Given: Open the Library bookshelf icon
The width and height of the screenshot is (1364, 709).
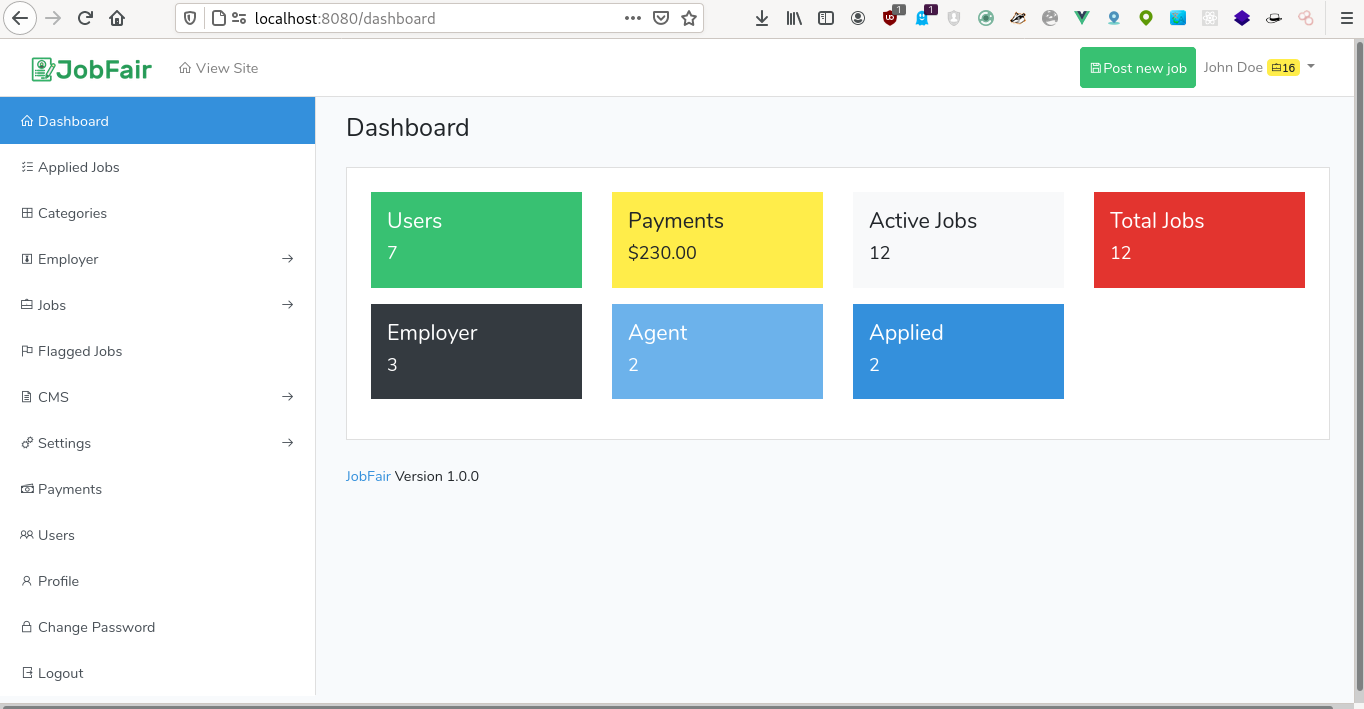Looking at the screenshot, I should tap(794, 18).
